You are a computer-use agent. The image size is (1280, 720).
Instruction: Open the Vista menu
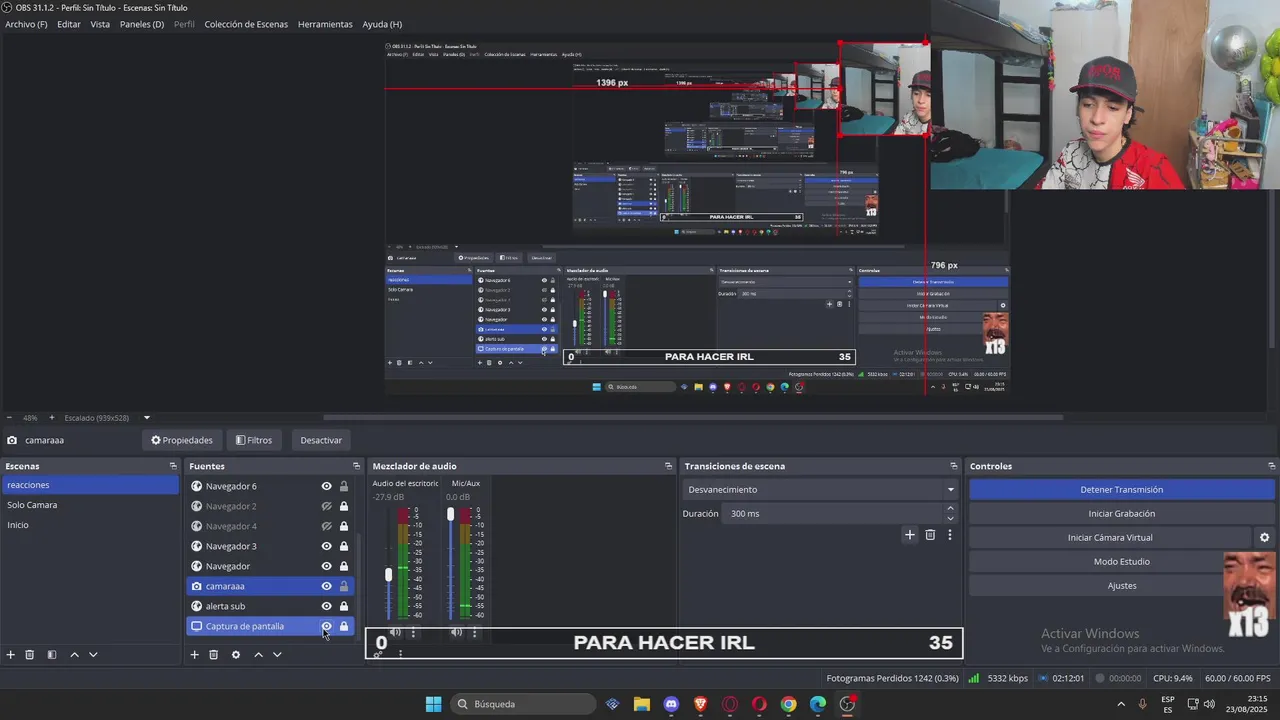click(x=100, y=24)
